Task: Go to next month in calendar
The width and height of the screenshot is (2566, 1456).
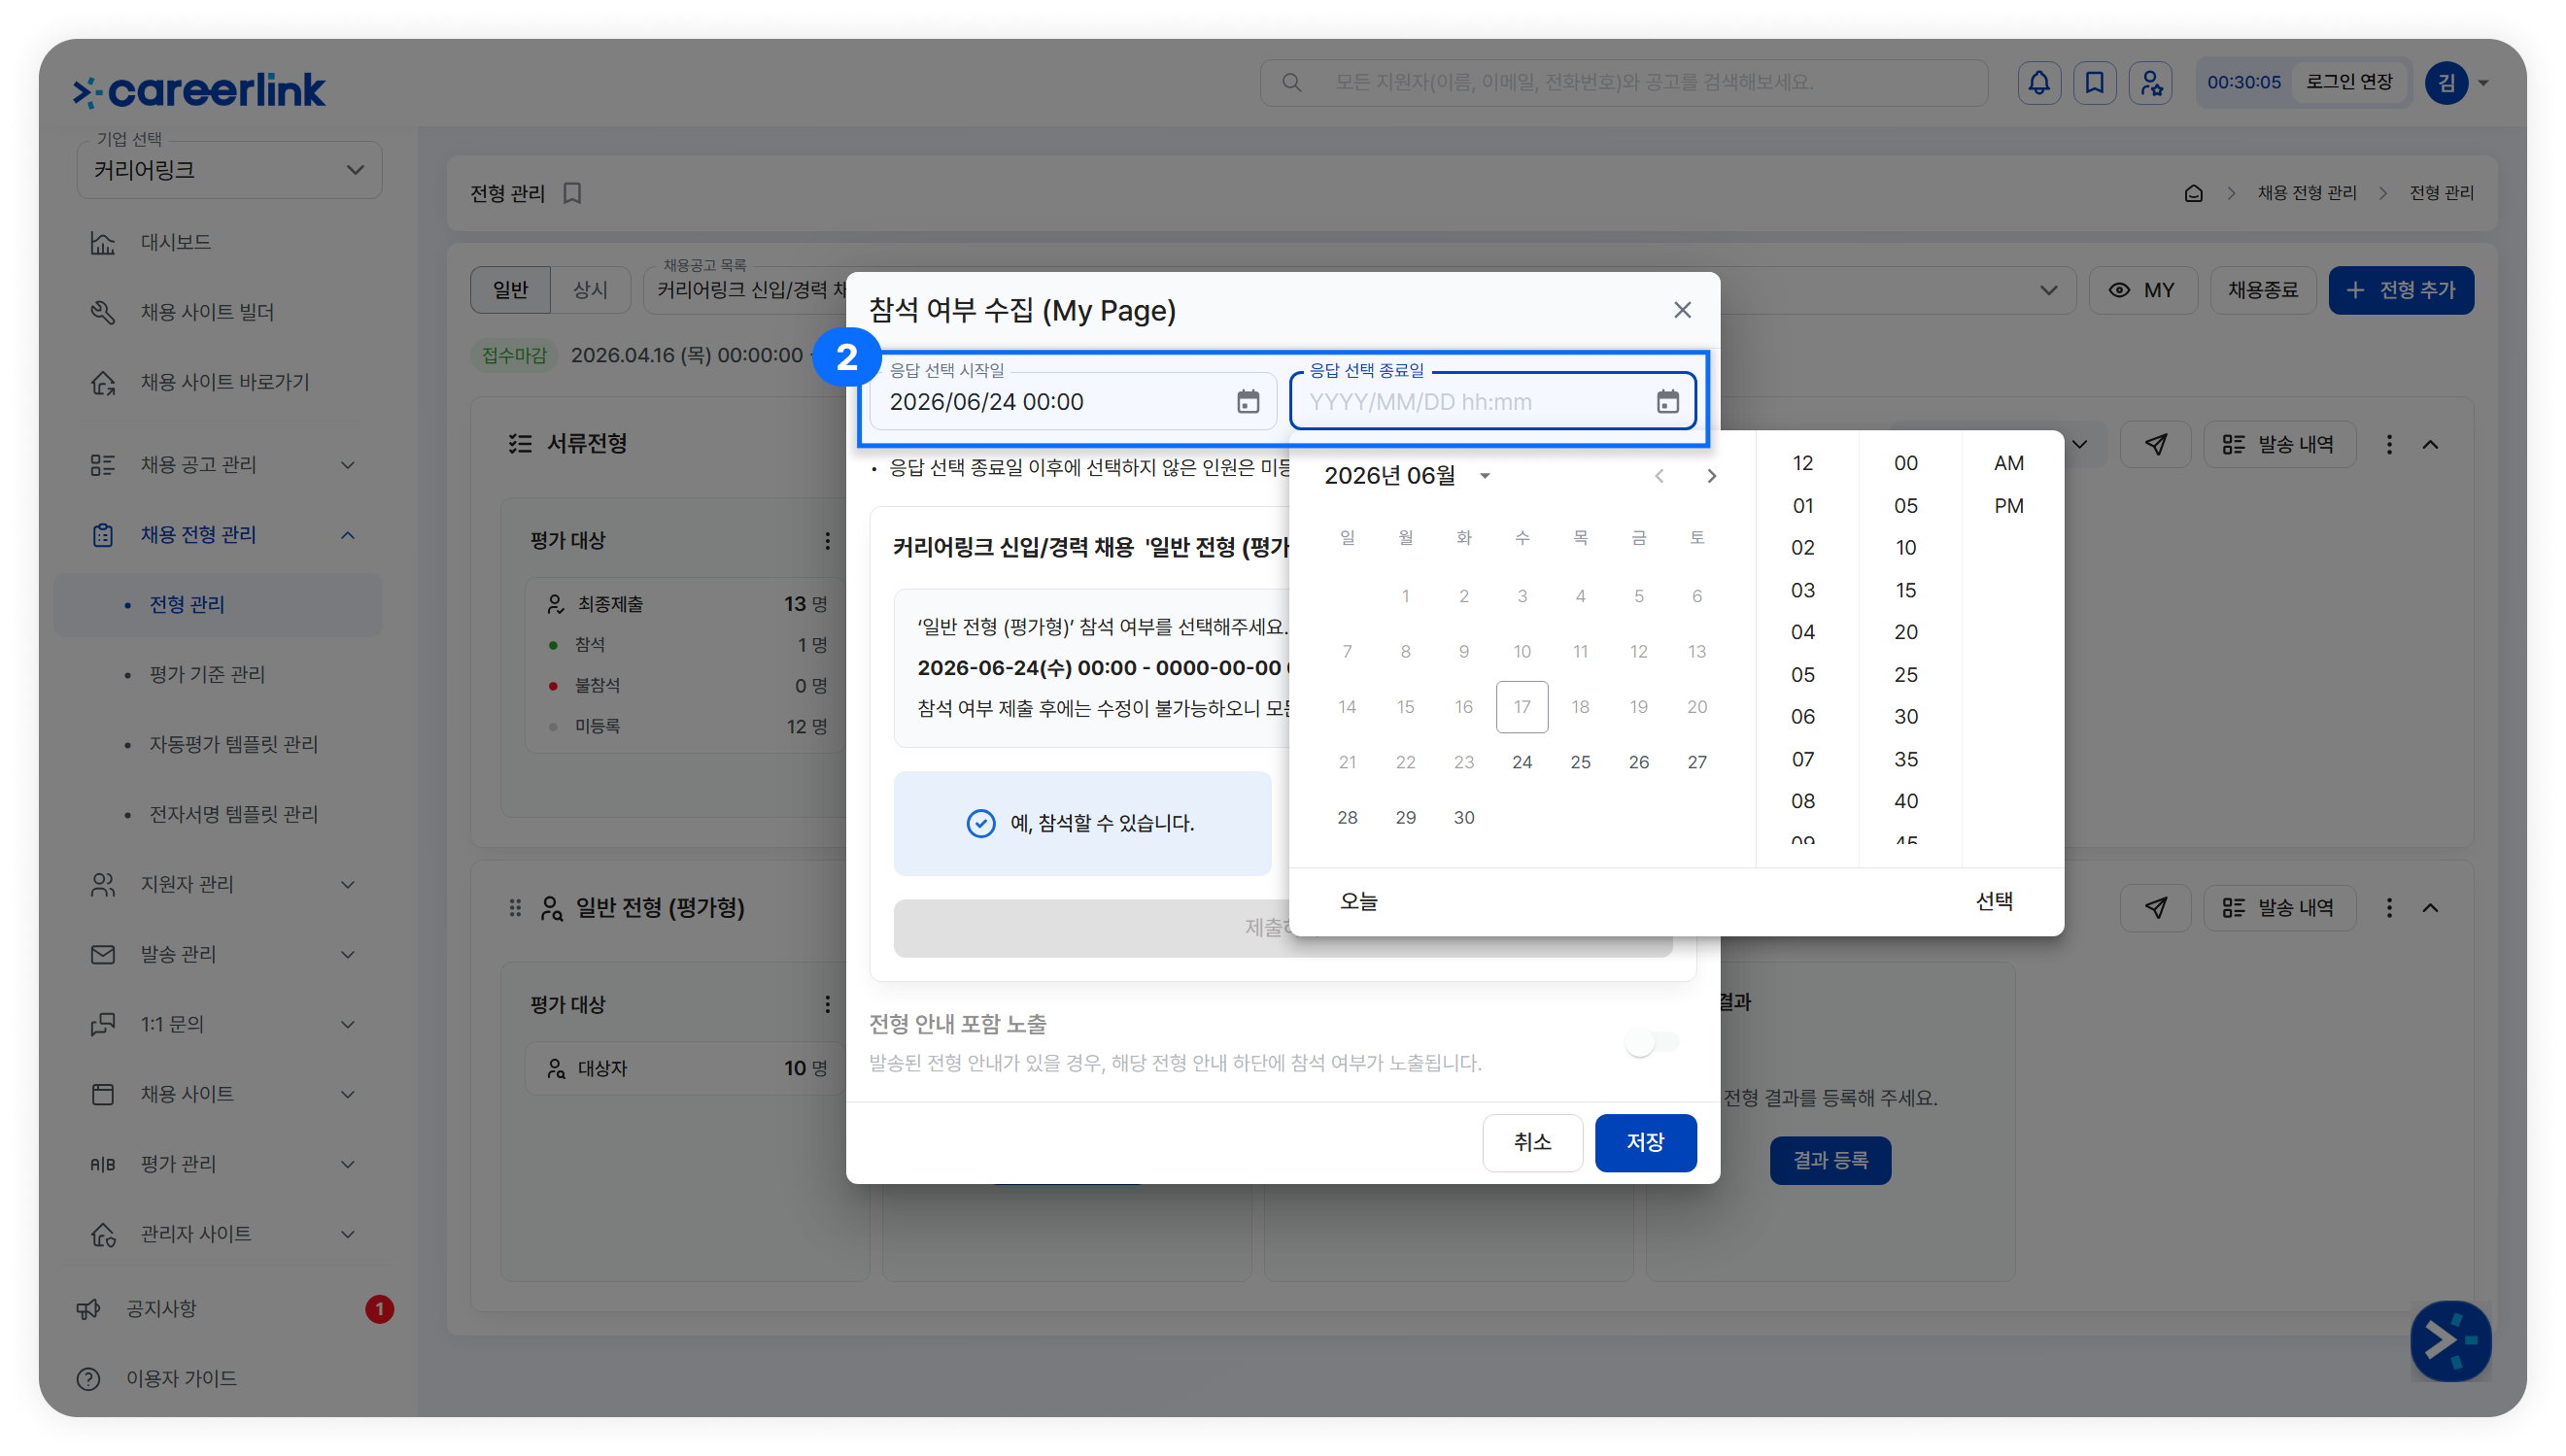Action: pyautogui.click(x=1711, y=476)
